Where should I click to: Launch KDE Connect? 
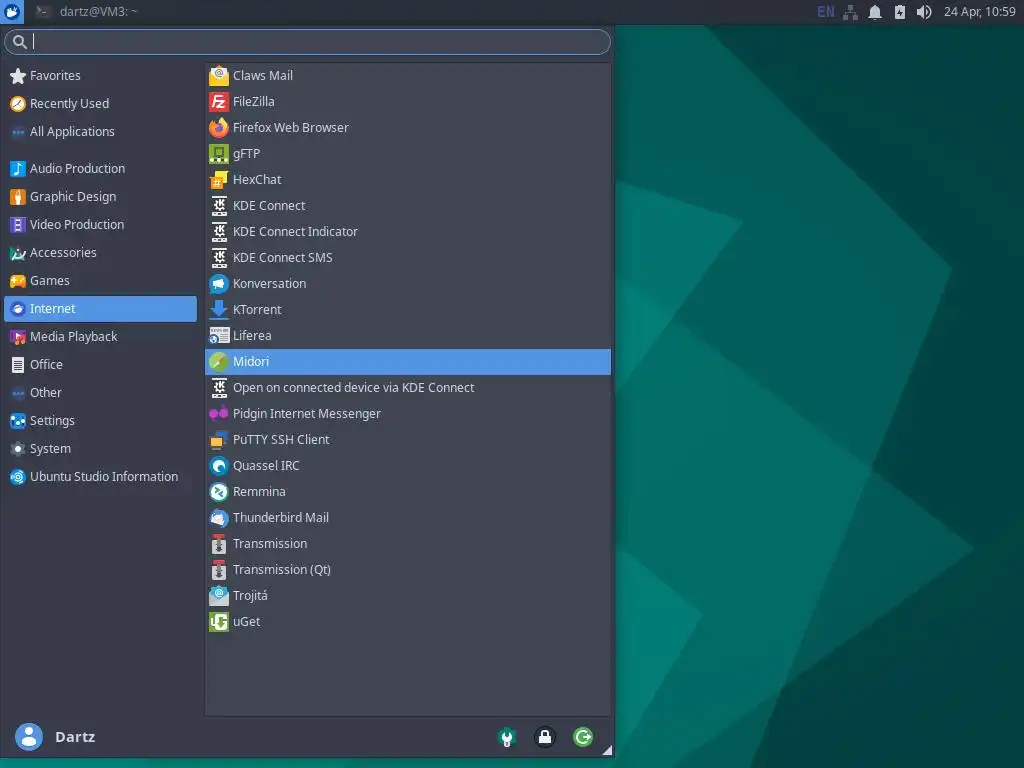408,206
